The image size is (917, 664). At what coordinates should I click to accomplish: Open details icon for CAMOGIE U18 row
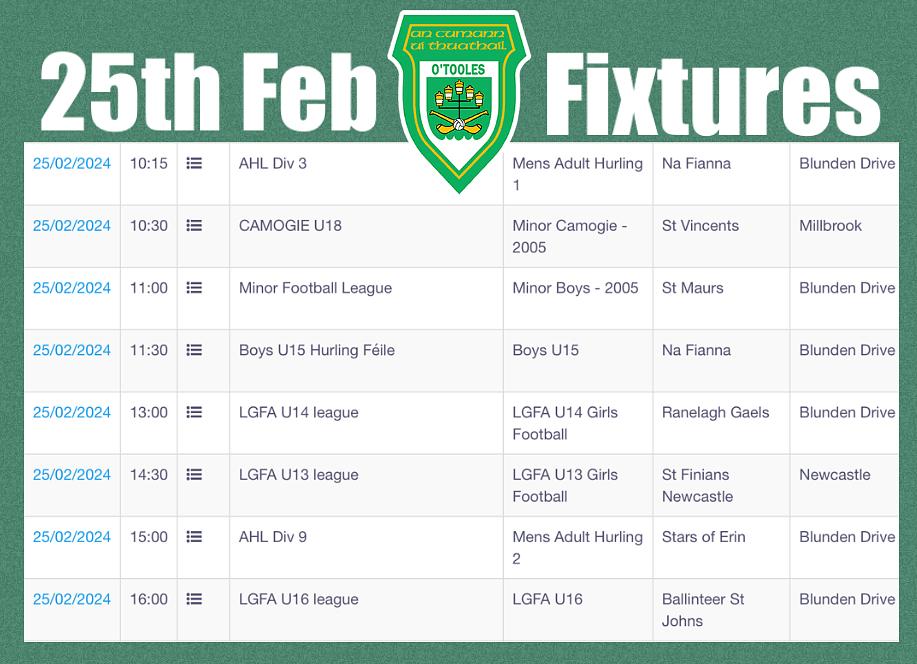[194, 225]
